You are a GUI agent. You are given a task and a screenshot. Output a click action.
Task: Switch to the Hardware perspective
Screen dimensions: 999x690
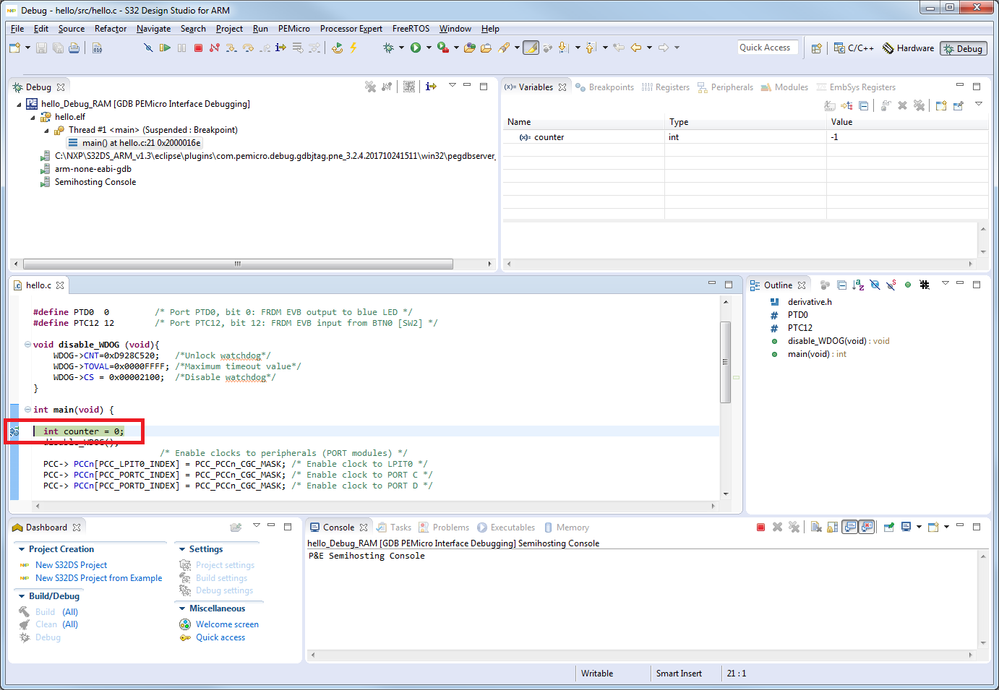[908, 48]
